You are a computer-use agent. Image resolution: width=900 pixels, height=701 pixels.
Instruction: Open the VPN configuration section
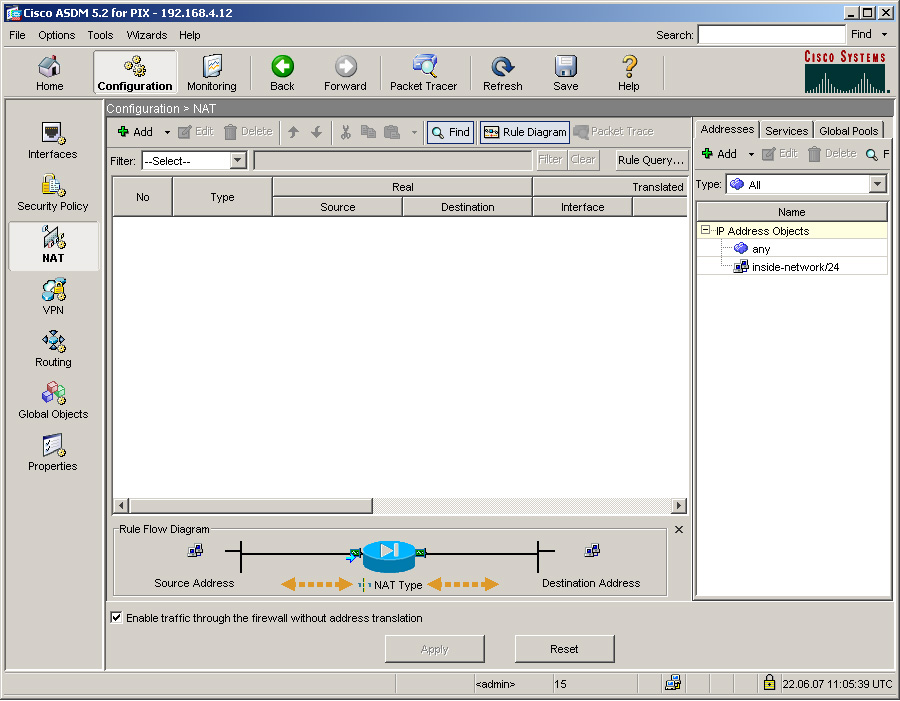[x=53, y=297]
